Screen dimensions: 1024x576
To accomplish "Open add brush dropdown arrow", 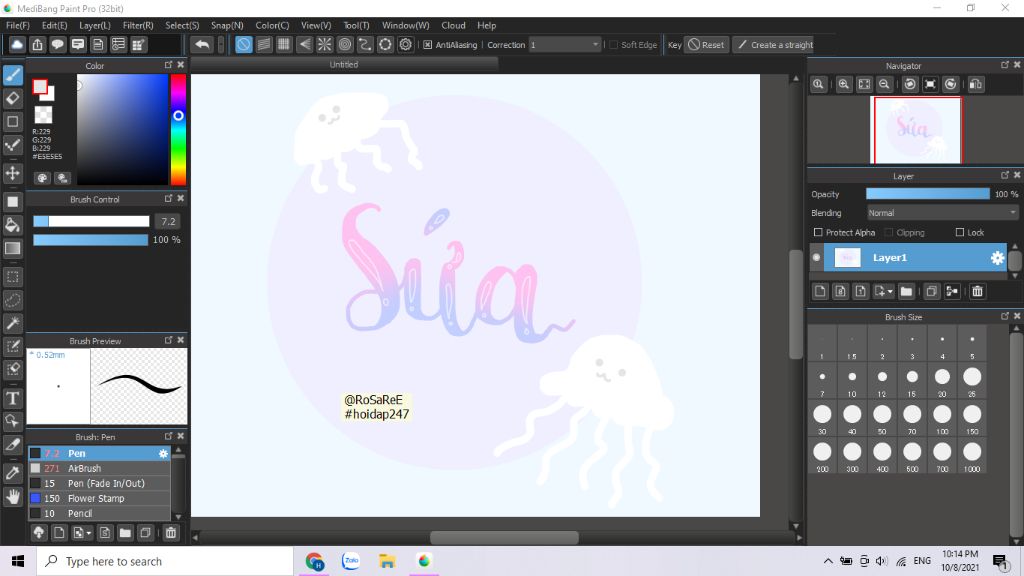I will coord(89,533).
